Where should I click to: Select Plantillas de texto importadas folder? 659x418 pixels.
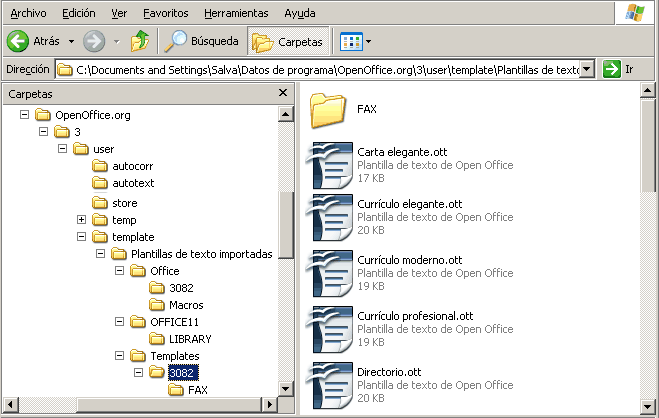192,254
